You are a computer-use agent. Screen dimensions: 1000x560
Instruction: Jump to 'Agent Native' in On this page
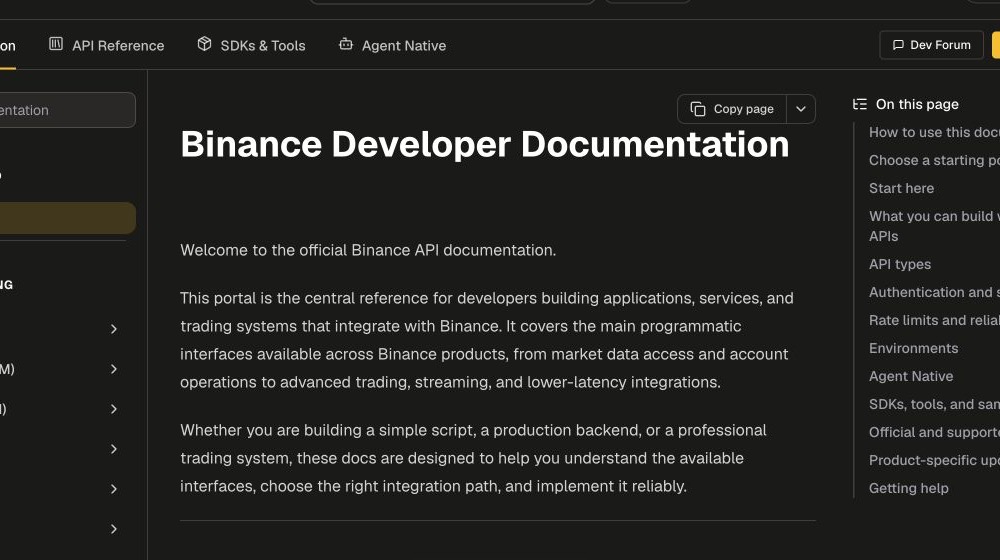911,376
